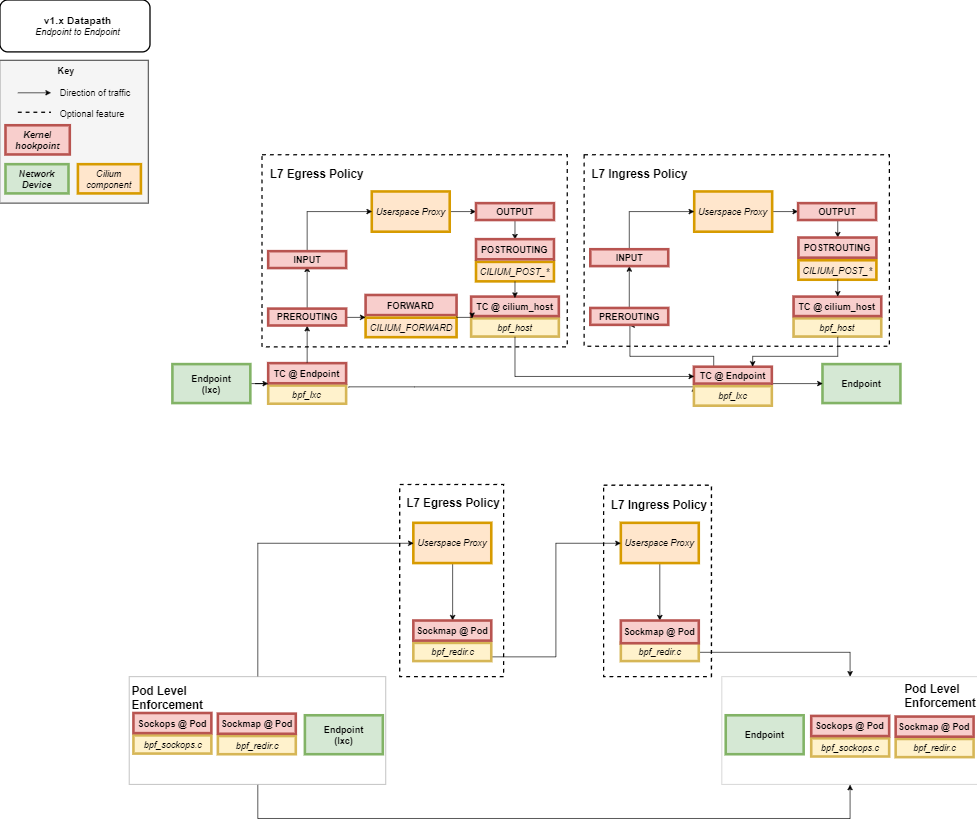Click bpf_redir.c in lower L7 Egress Policy
977x822 pixels.
coord(452,652)
